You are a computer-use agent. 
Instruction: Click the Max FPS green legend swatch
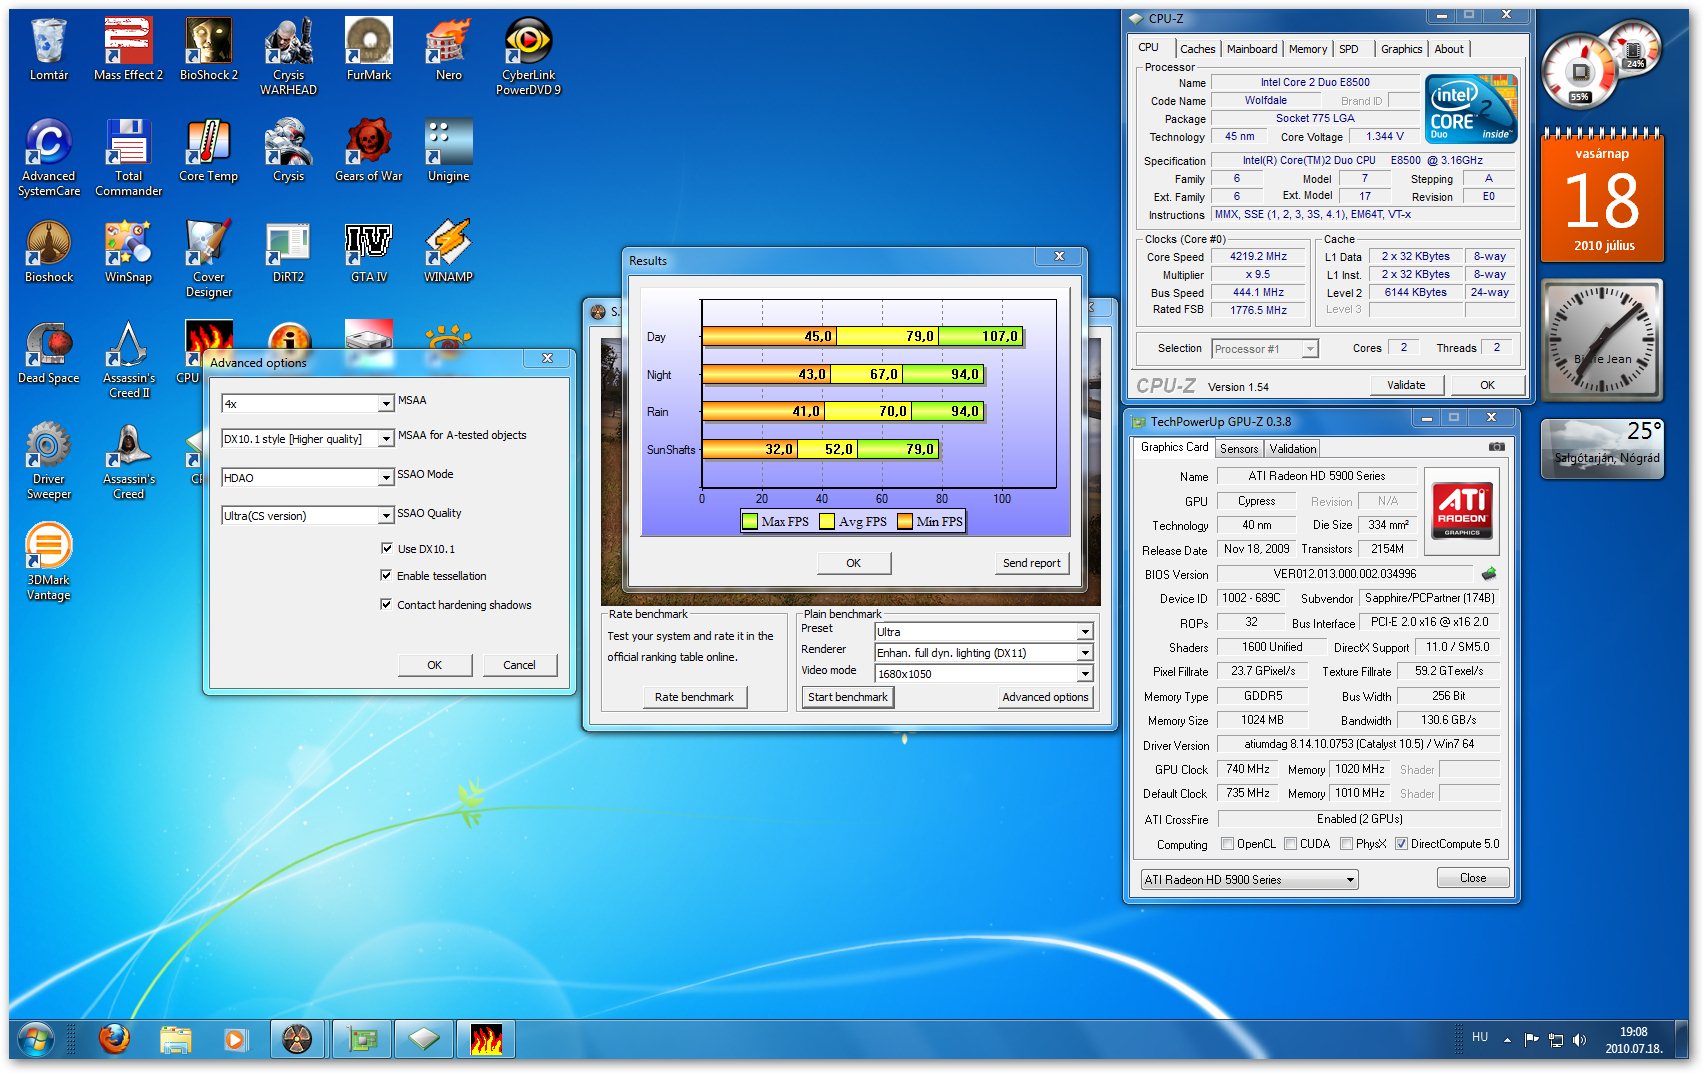point(750,521)
